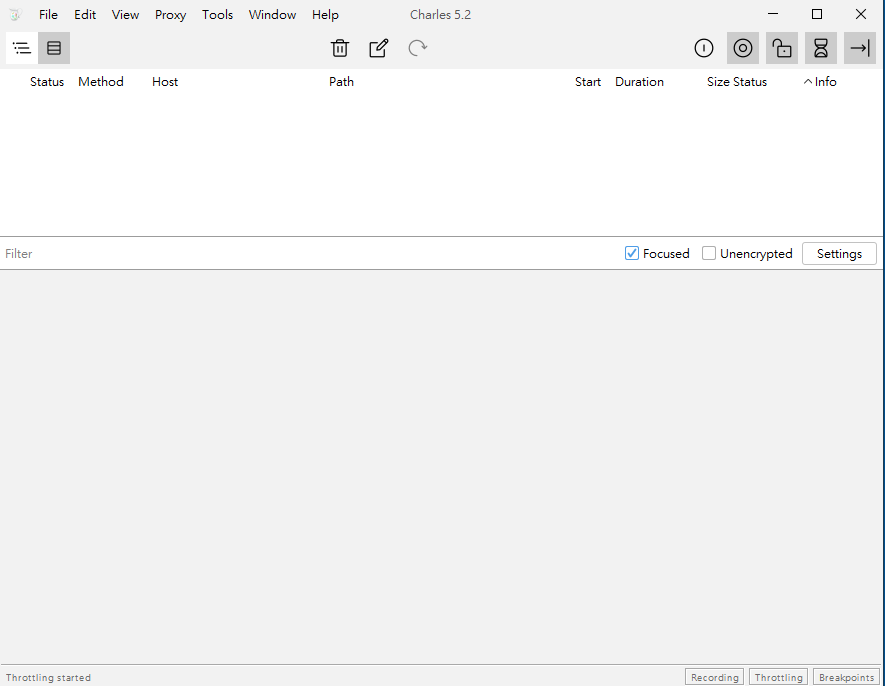Screen dimensions: 885x686
Task: Open the Proxy menu
Action: tap(170, 15)
